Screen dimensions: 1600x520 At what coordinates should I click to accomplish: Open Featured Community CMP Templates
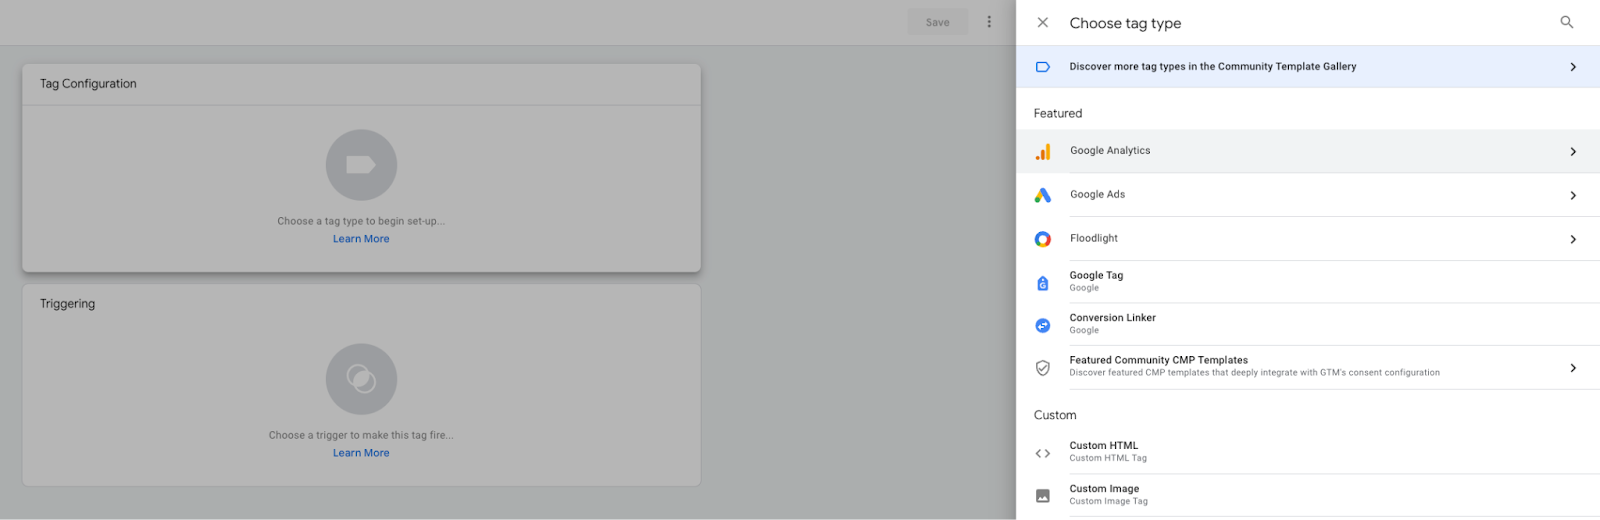tap(1308, 367)
